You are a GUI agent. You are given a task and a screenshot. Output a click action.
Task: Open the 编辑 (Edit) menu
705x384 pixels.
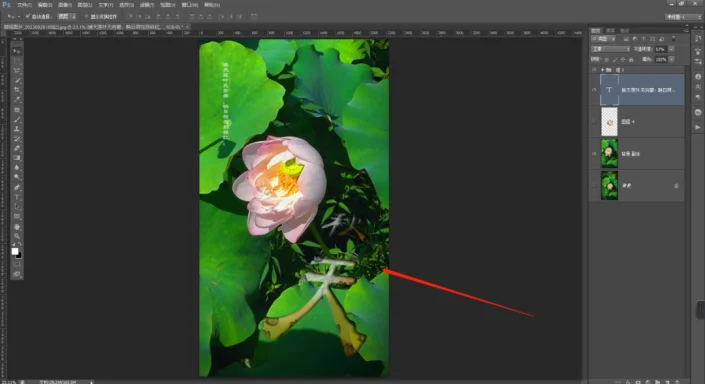[45, 5]
